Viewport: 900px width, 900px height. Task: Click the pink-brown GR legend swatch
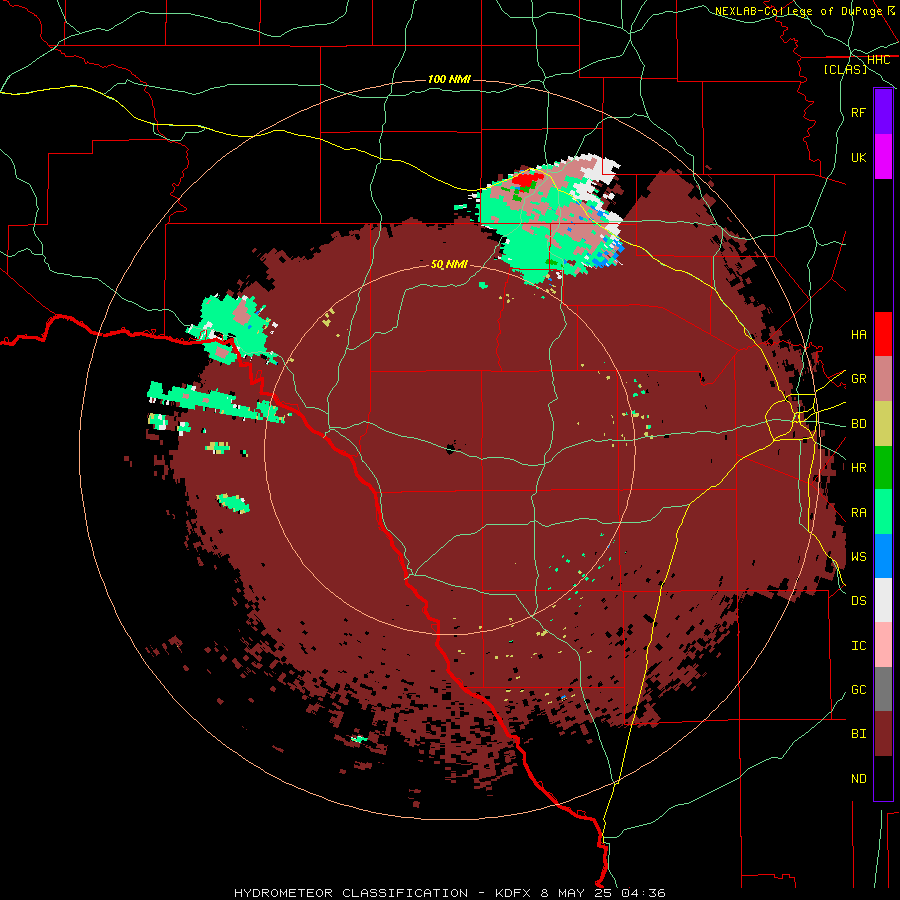coord(883,379)
